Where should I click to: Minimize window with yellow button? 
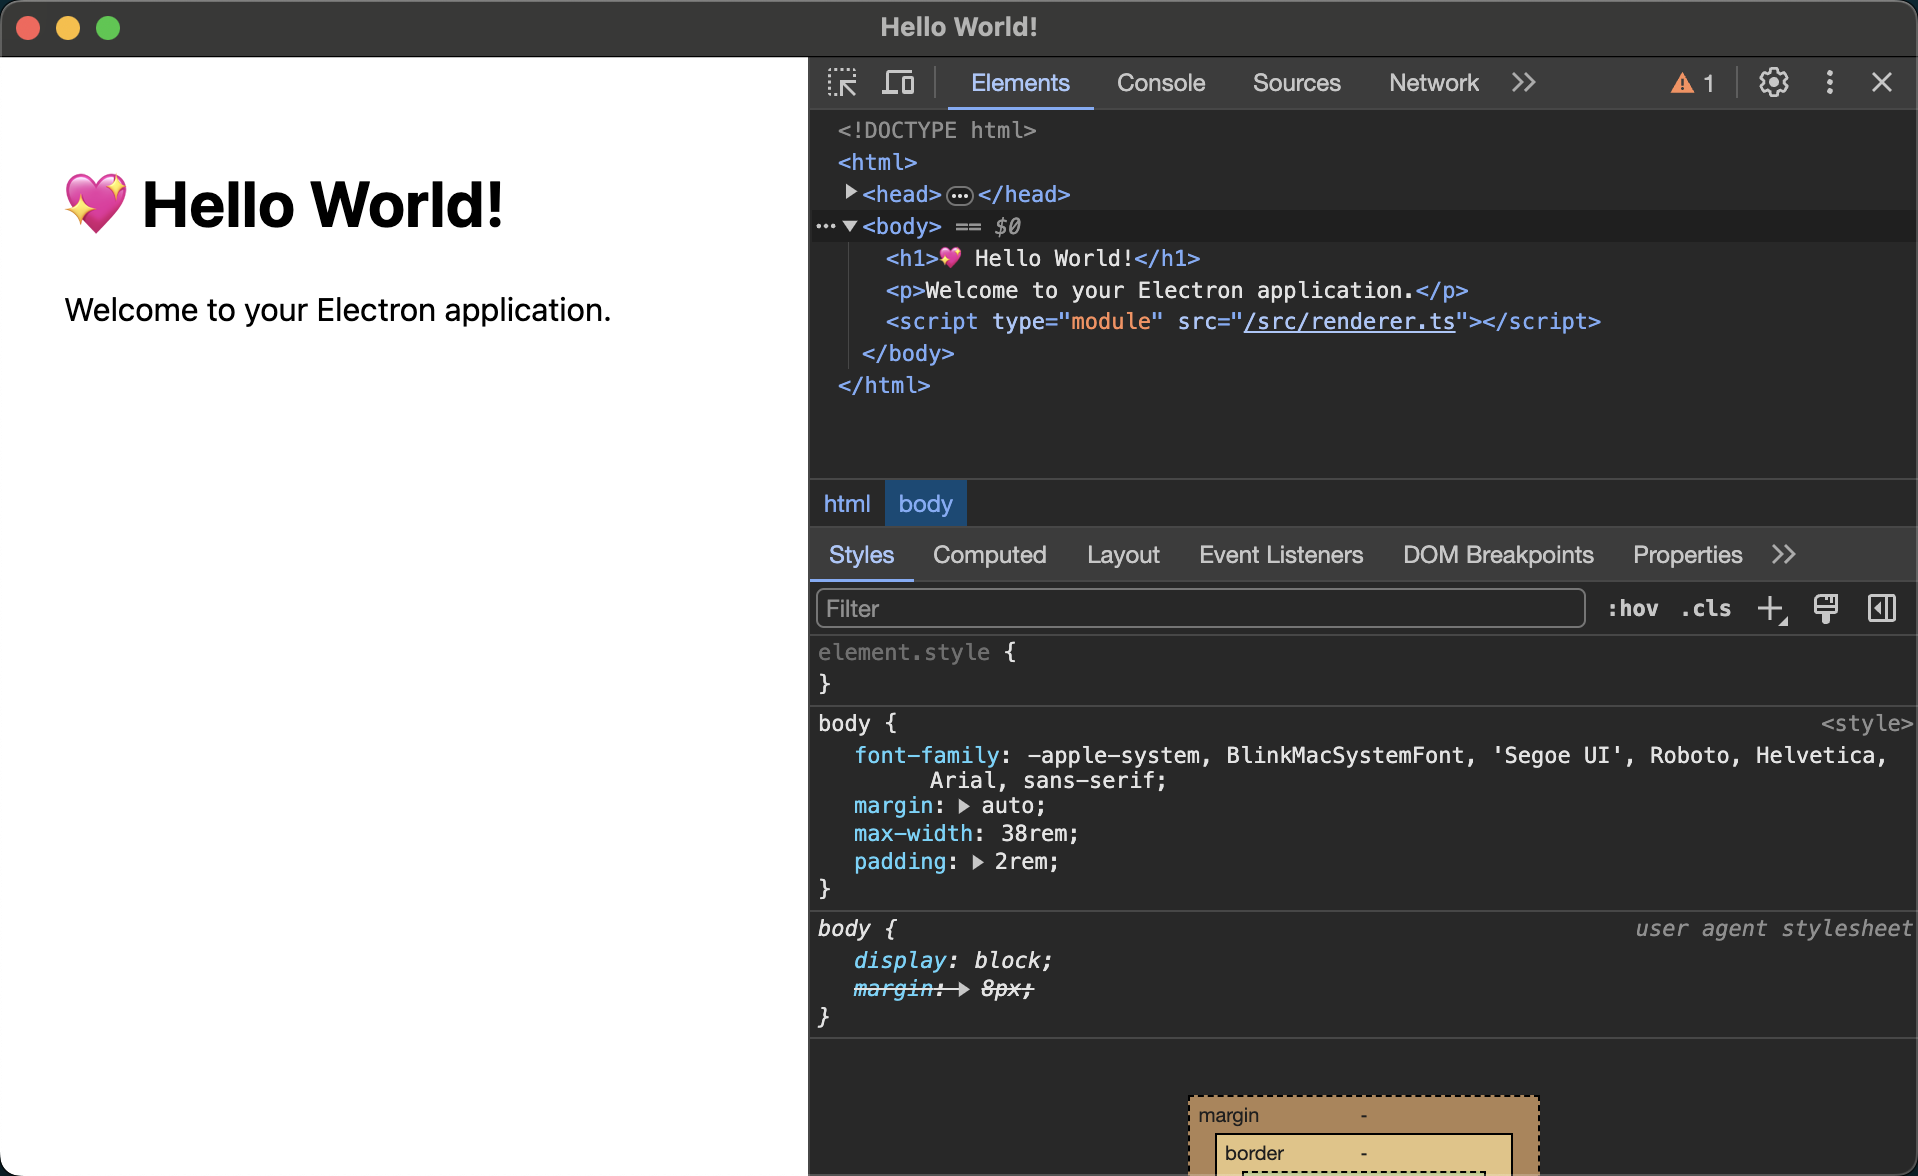coord(68,28)
